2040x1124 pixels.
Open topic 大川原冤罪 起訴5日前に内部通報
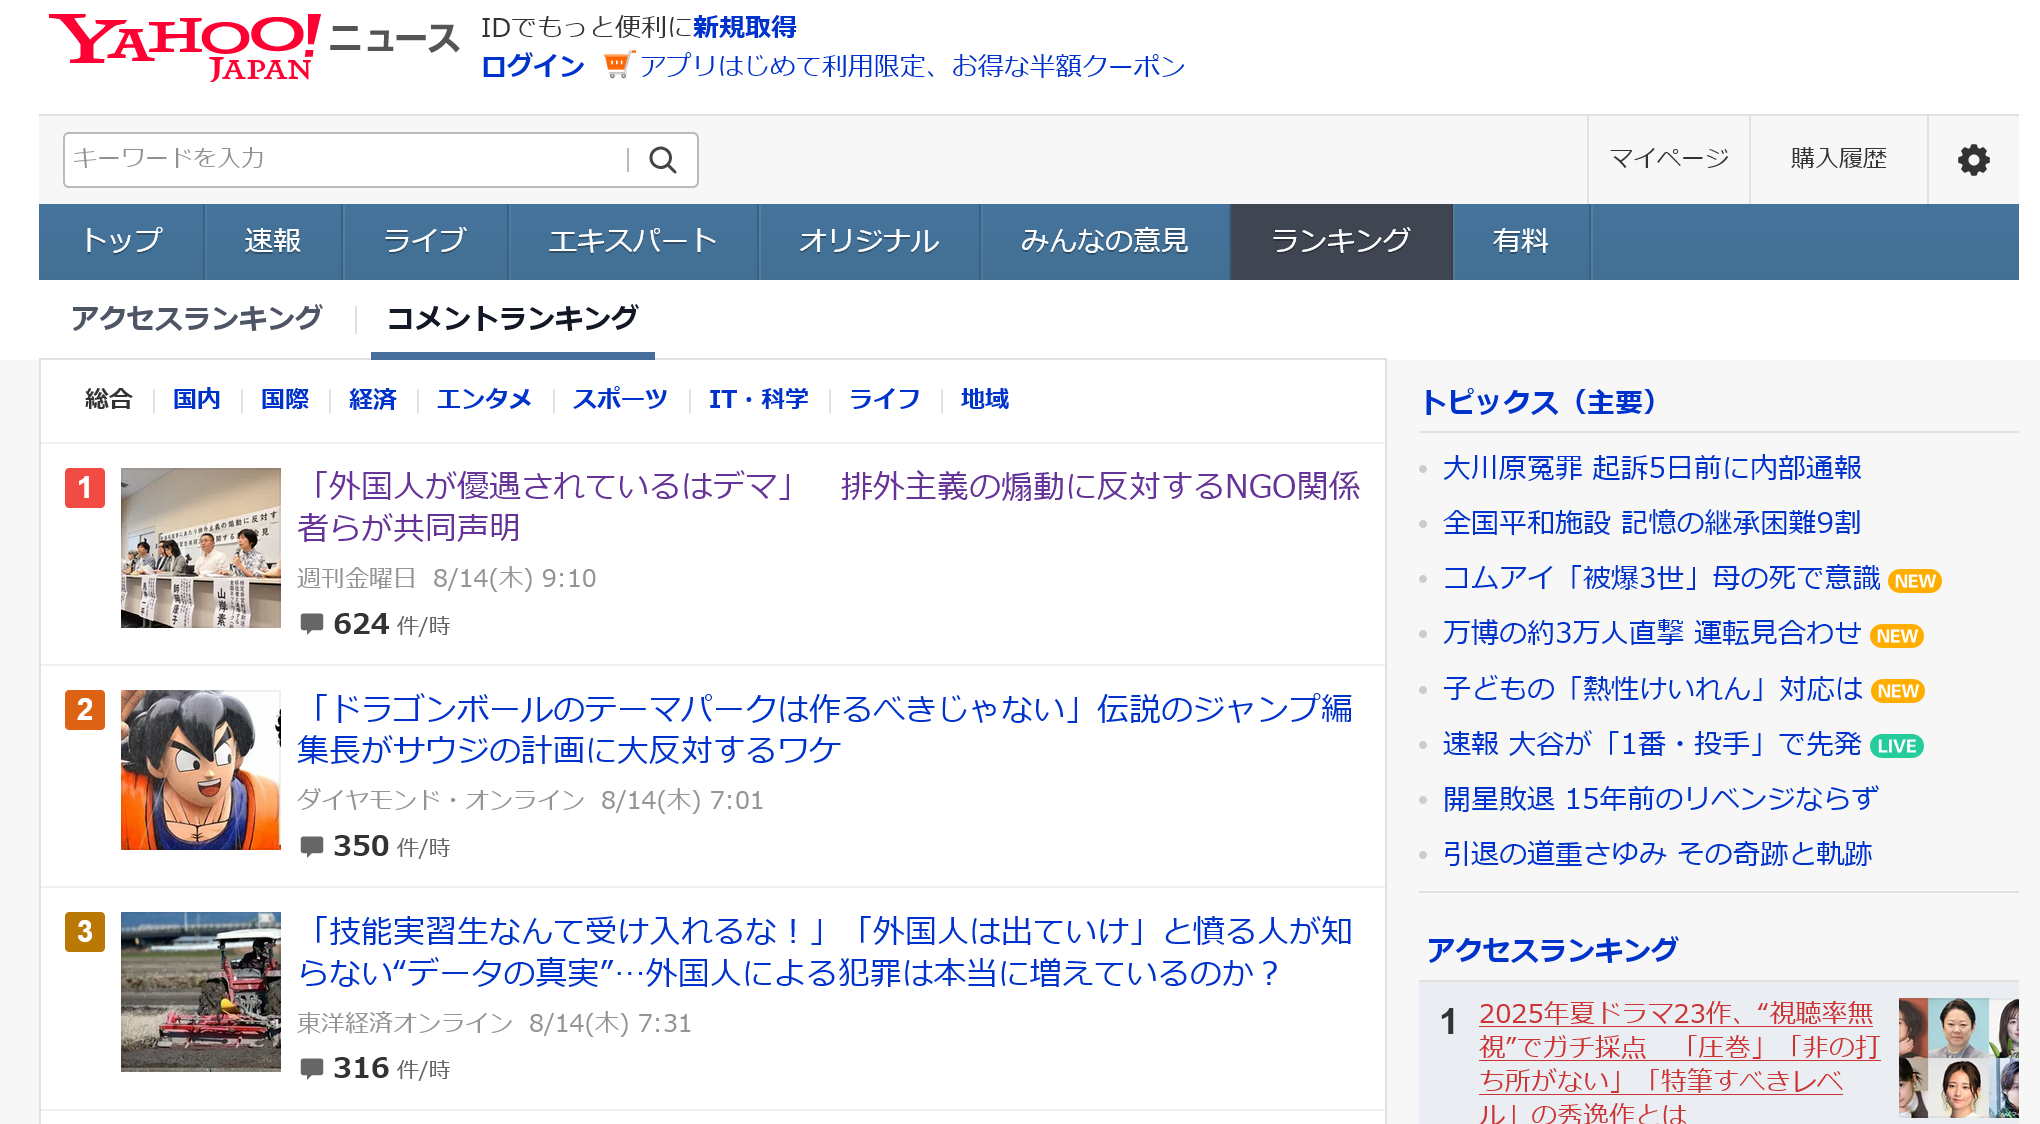(x=1652, y=468)
